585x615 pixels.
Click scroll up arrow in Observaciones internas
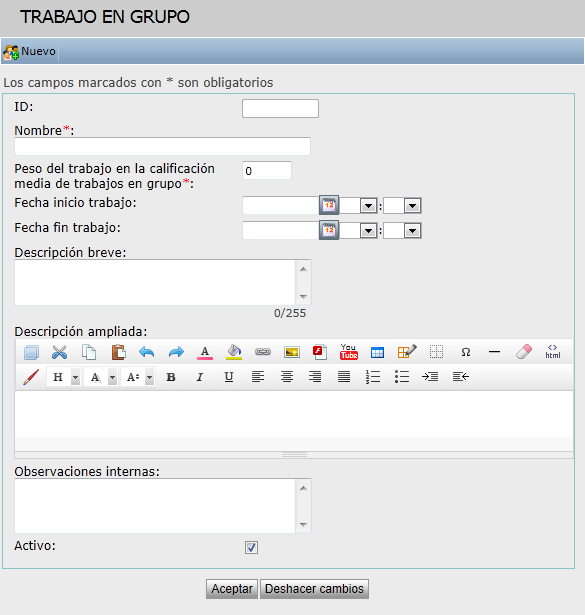click(303, 488)
